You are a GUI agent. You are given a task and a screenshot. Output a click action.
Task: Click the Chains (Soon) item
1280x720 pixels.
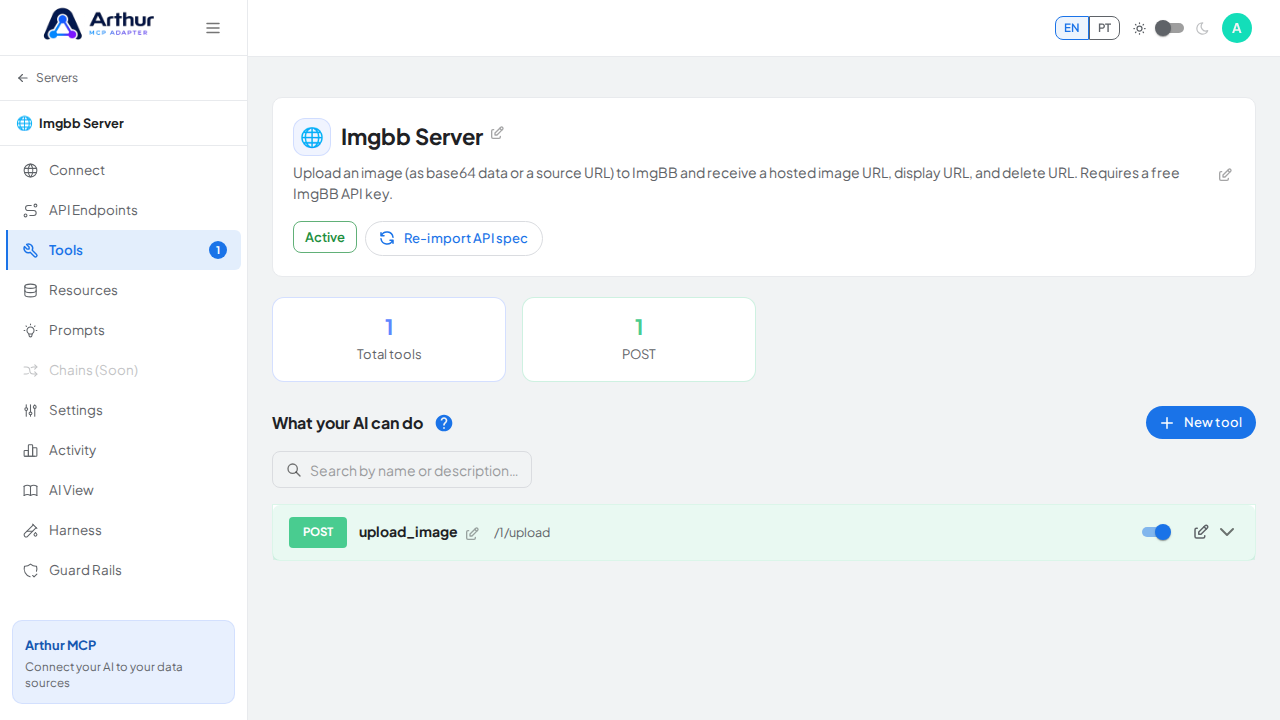(x=123, y=370)
